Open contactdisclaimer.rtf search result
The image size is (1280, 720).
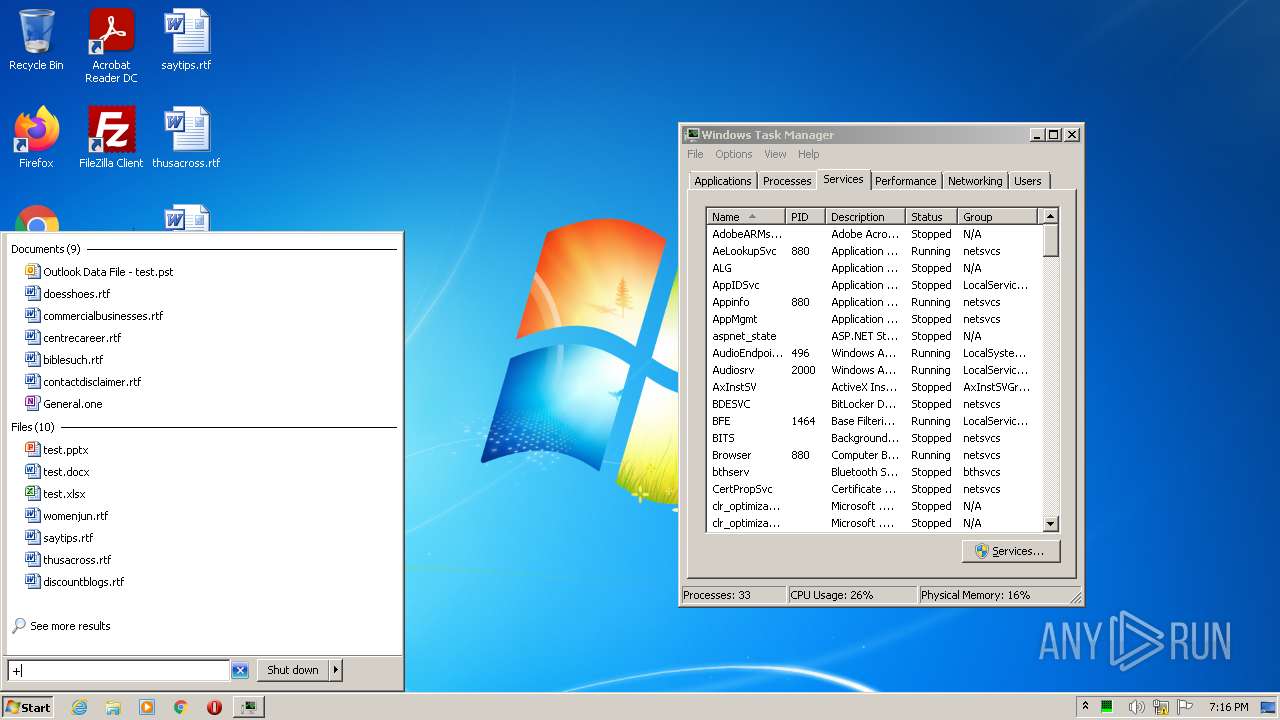(83, 382)
